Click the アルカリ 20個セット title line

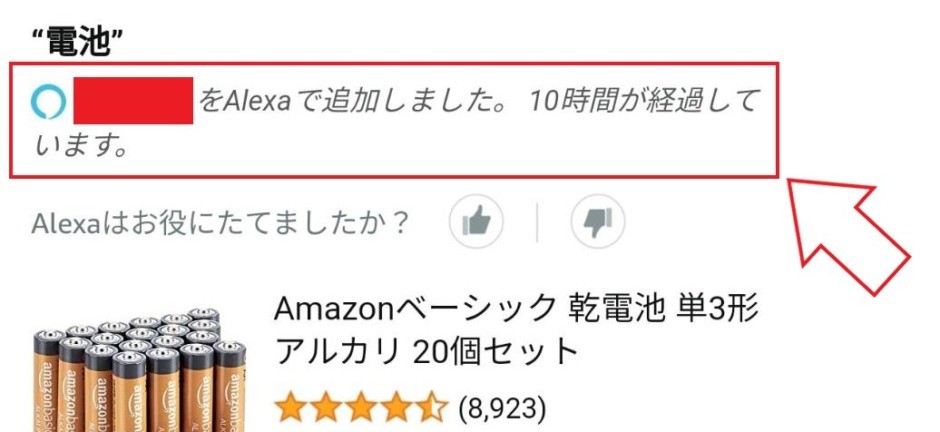[426, 352]
